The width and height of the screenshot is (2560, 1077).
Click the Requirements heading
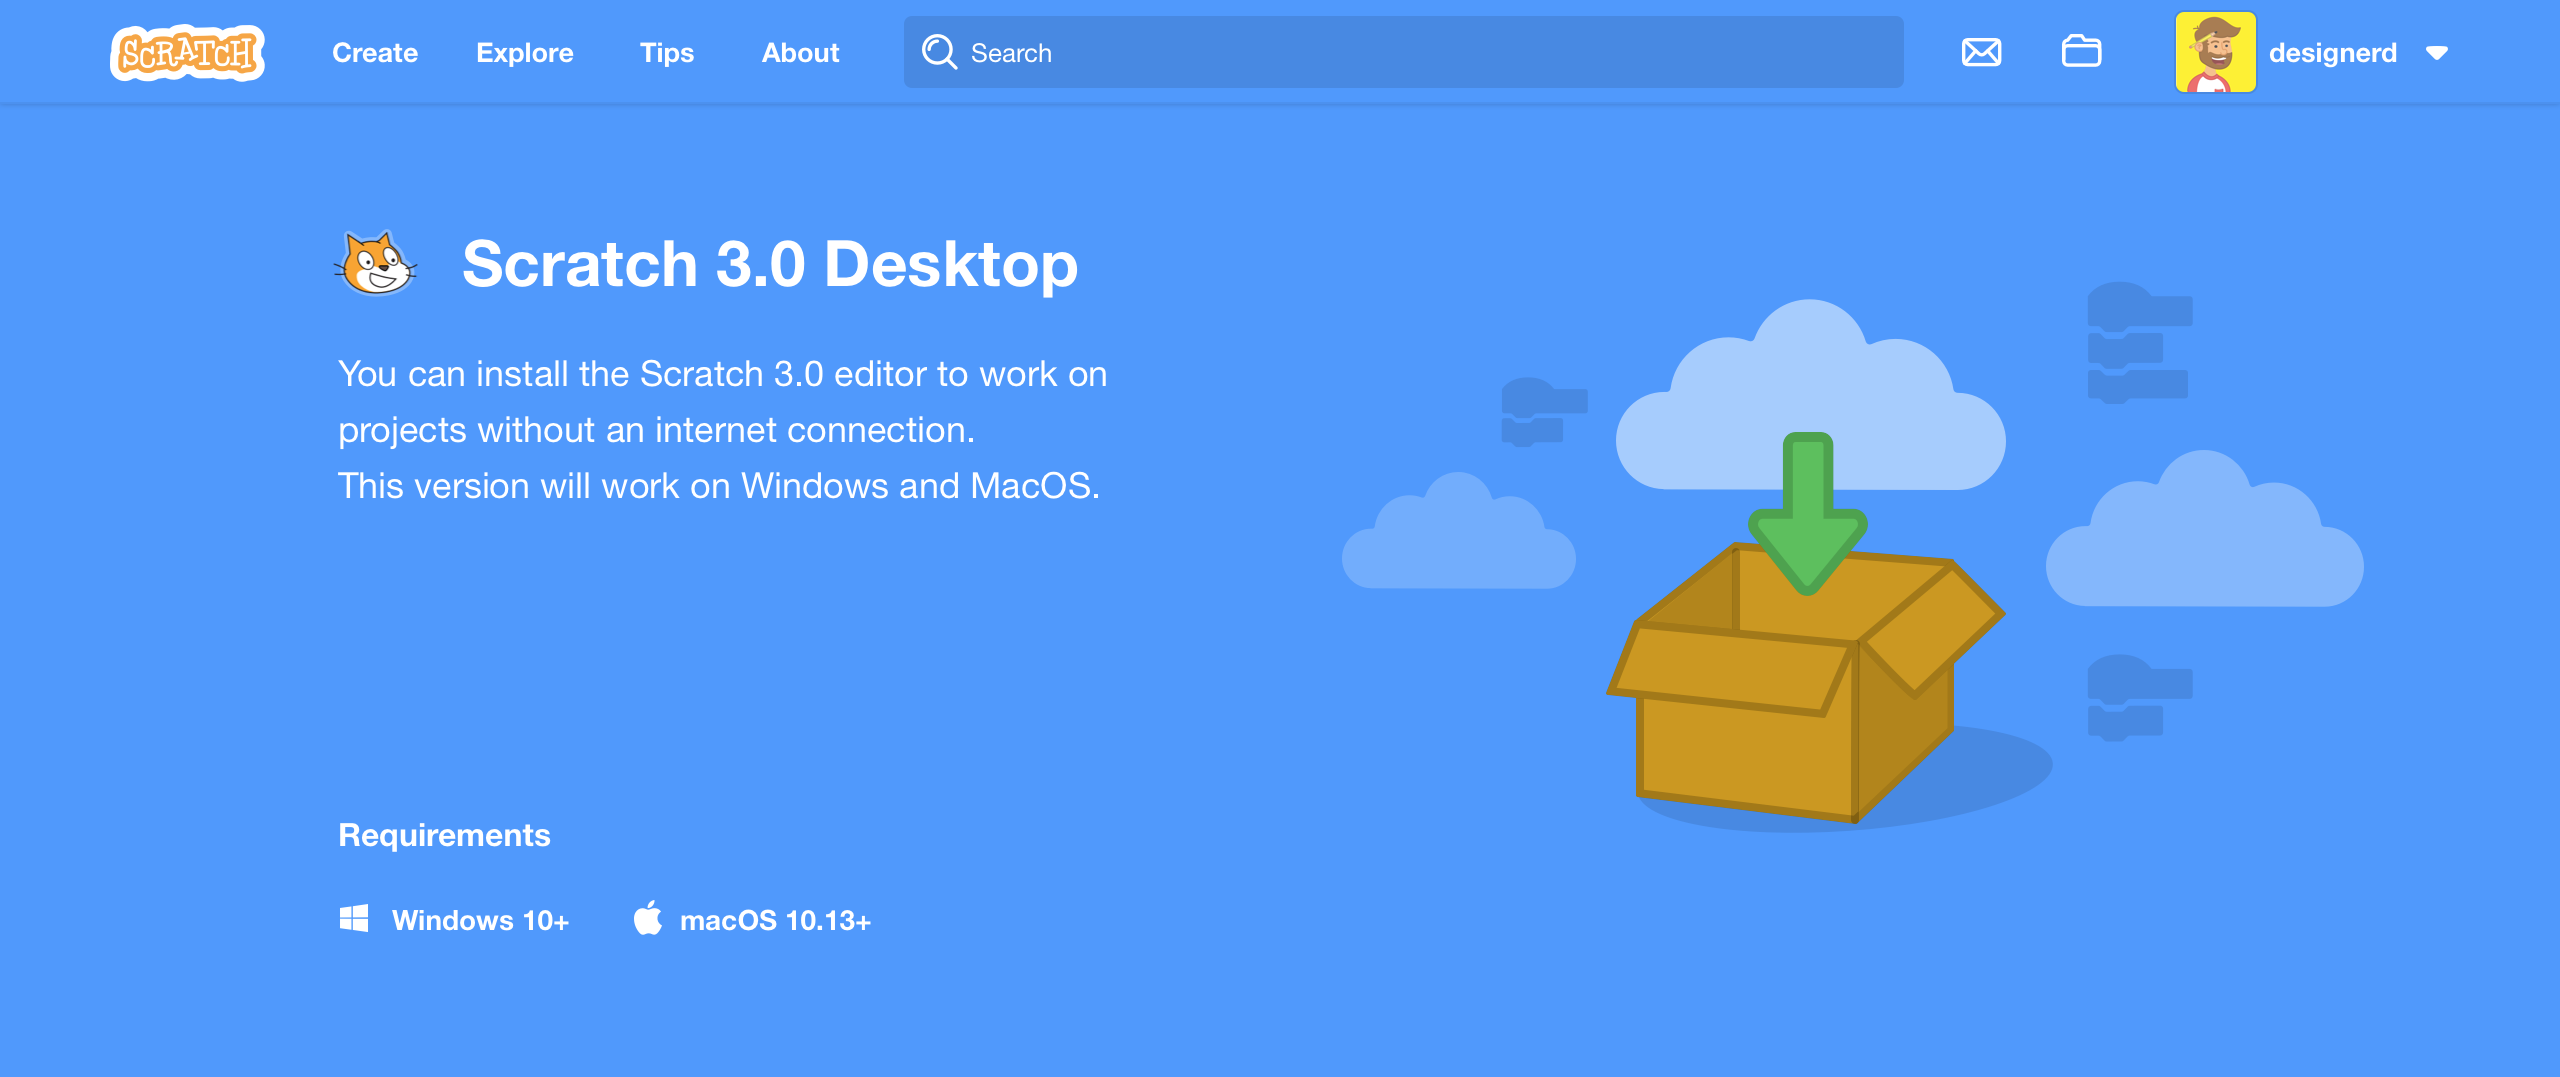pyautogui.click(x=444, y=835)
